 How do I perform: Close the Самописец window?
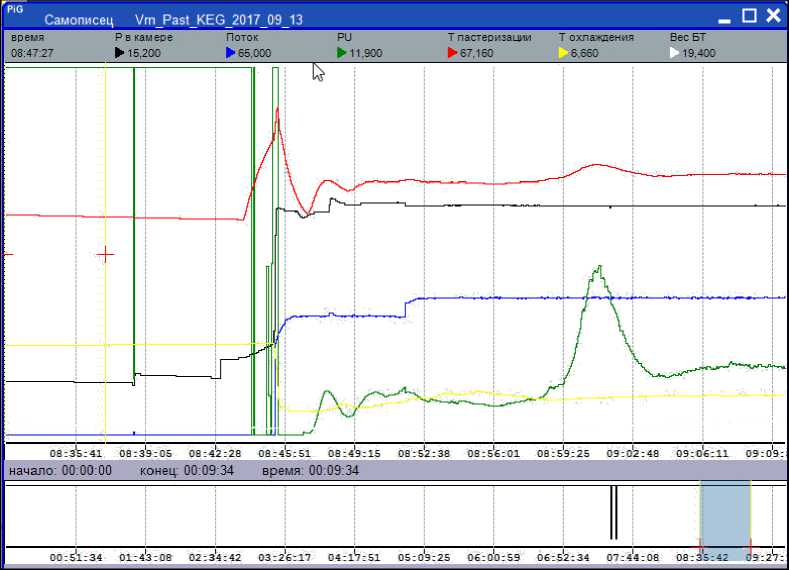click(773, 16)
